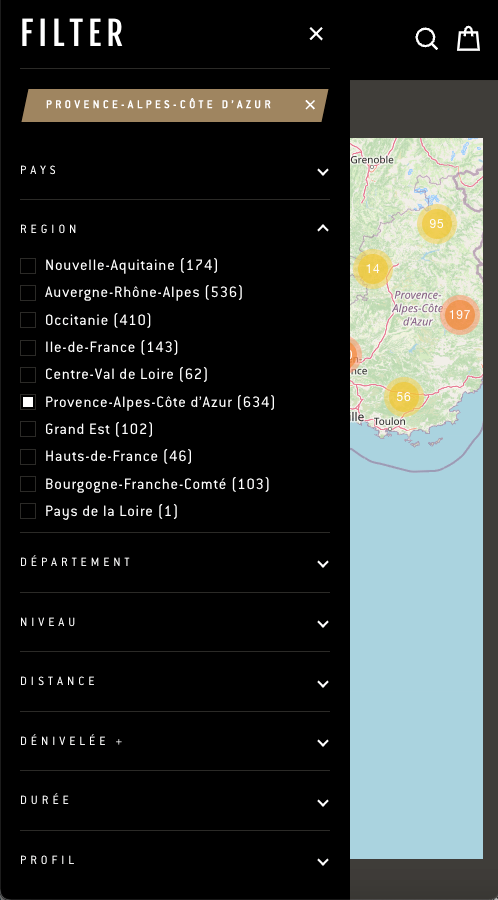Close the Filter panel with X icon
The height and width of the screenshot is (900, 498).
tap(316, 34)
